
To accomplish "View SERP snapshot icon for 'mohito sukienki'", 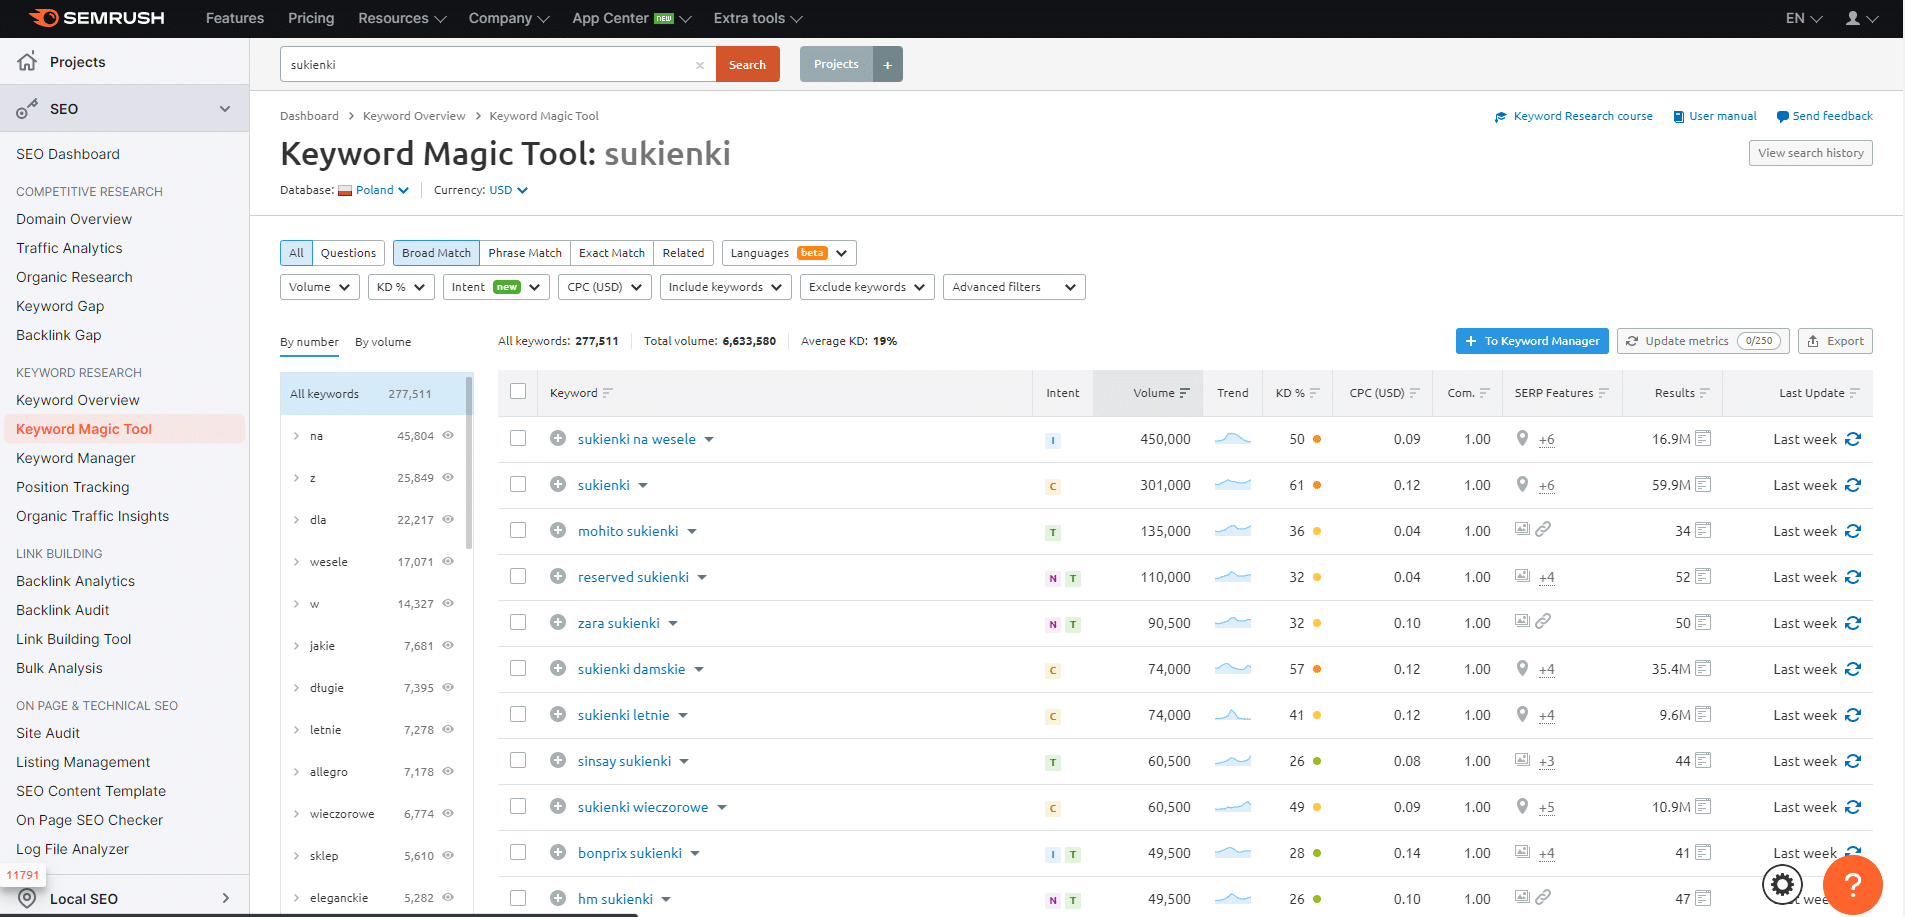I will coord(1703,530).
